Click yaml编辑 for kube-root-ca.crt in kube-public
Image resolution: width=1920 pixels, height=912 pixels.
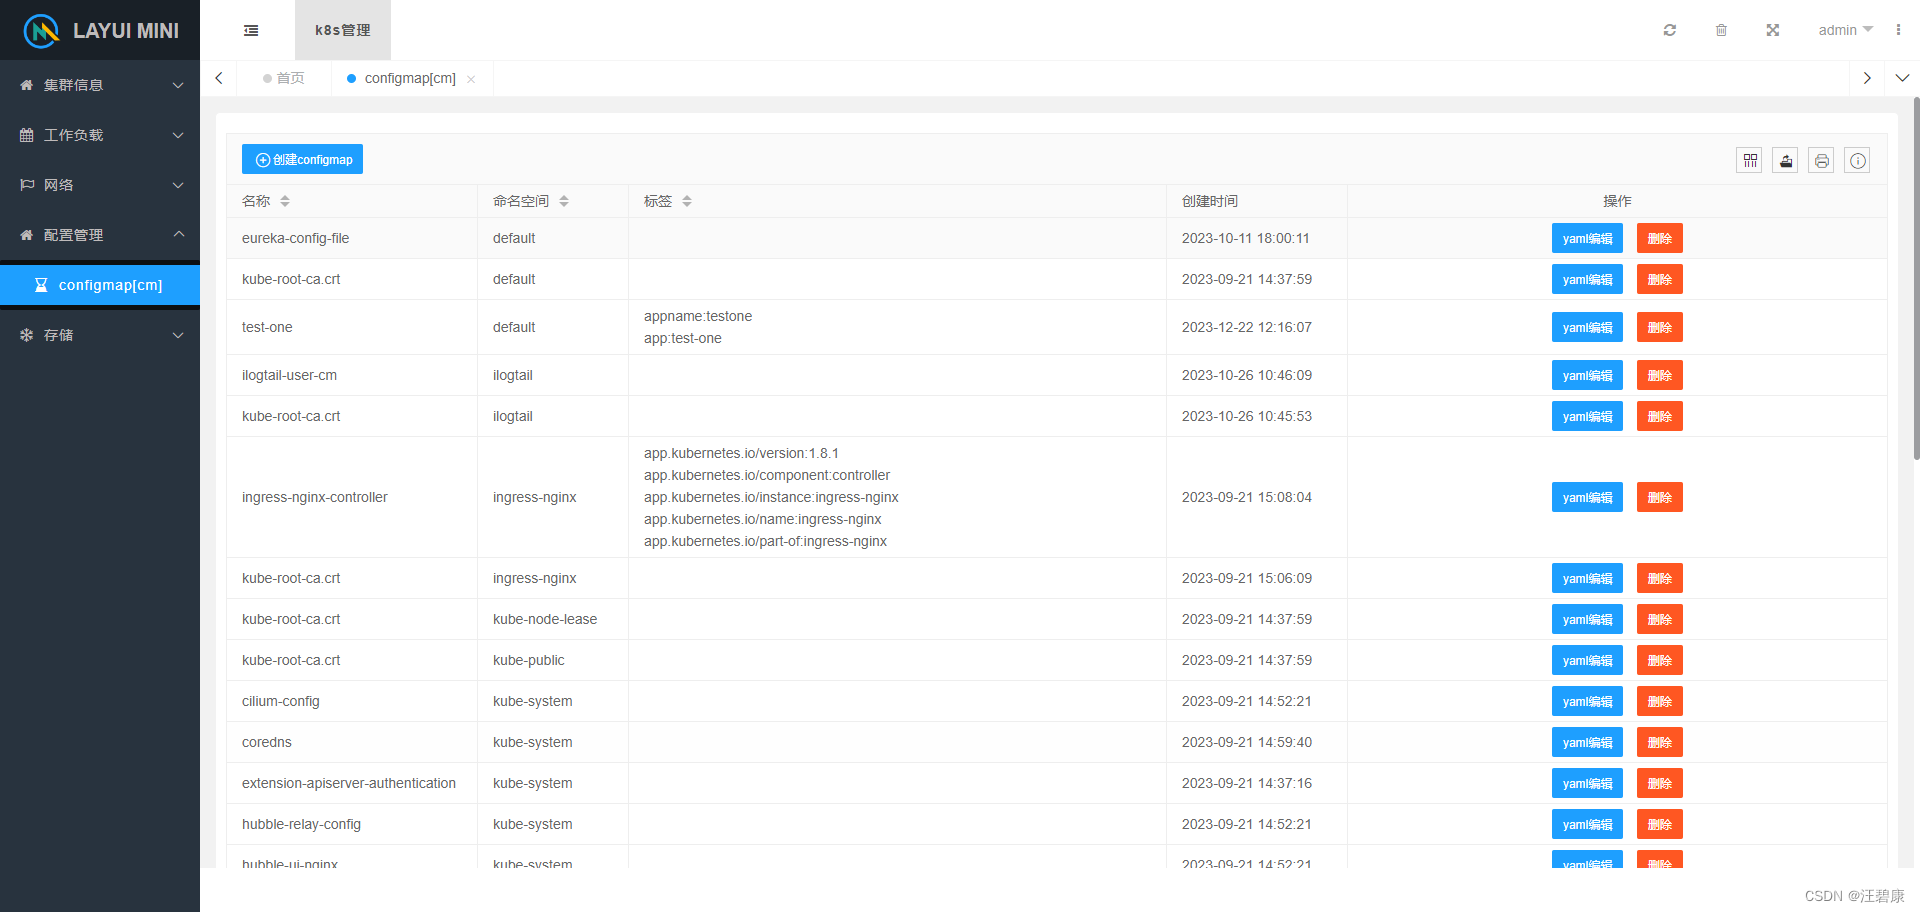pos(1587,660)
